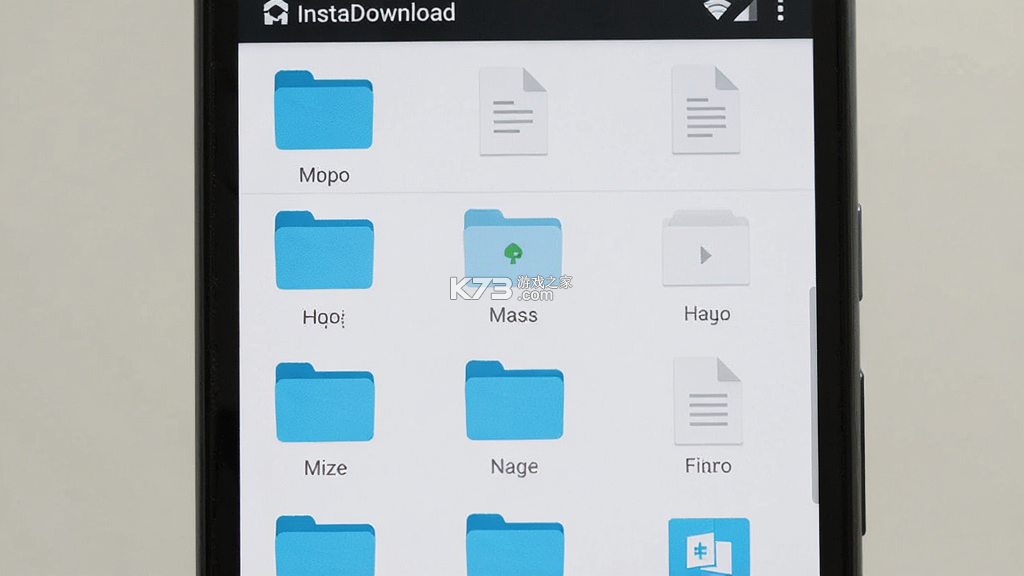Screen dimensions: 1024x576
Task: Open the Hayo video folder icon
Action: 706,248
